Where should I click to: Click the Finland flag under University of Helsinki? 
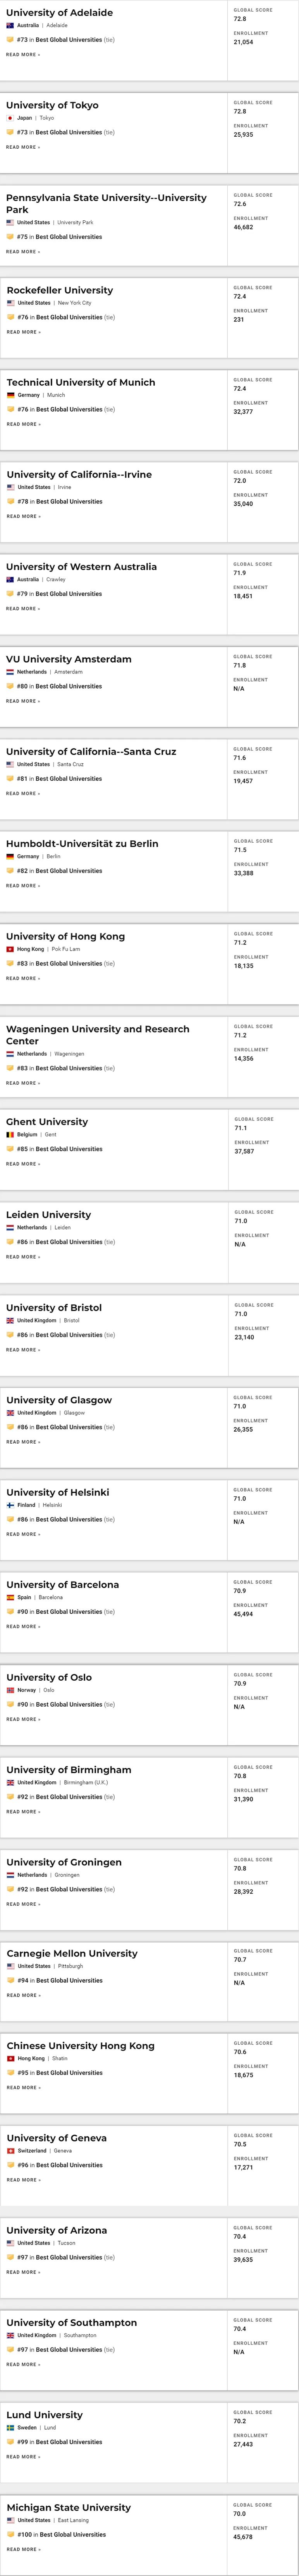(x=10, y=1505)
